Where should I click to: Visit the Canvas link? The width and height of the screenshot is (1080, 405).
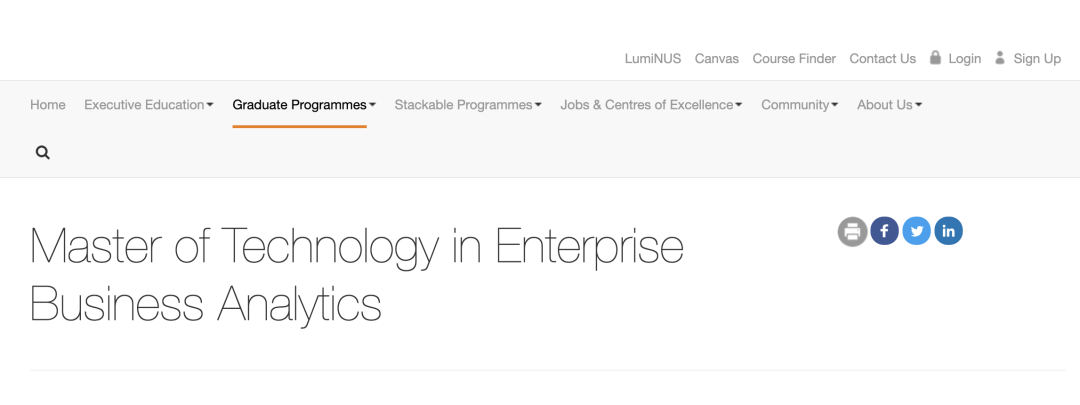pos(717,59)
